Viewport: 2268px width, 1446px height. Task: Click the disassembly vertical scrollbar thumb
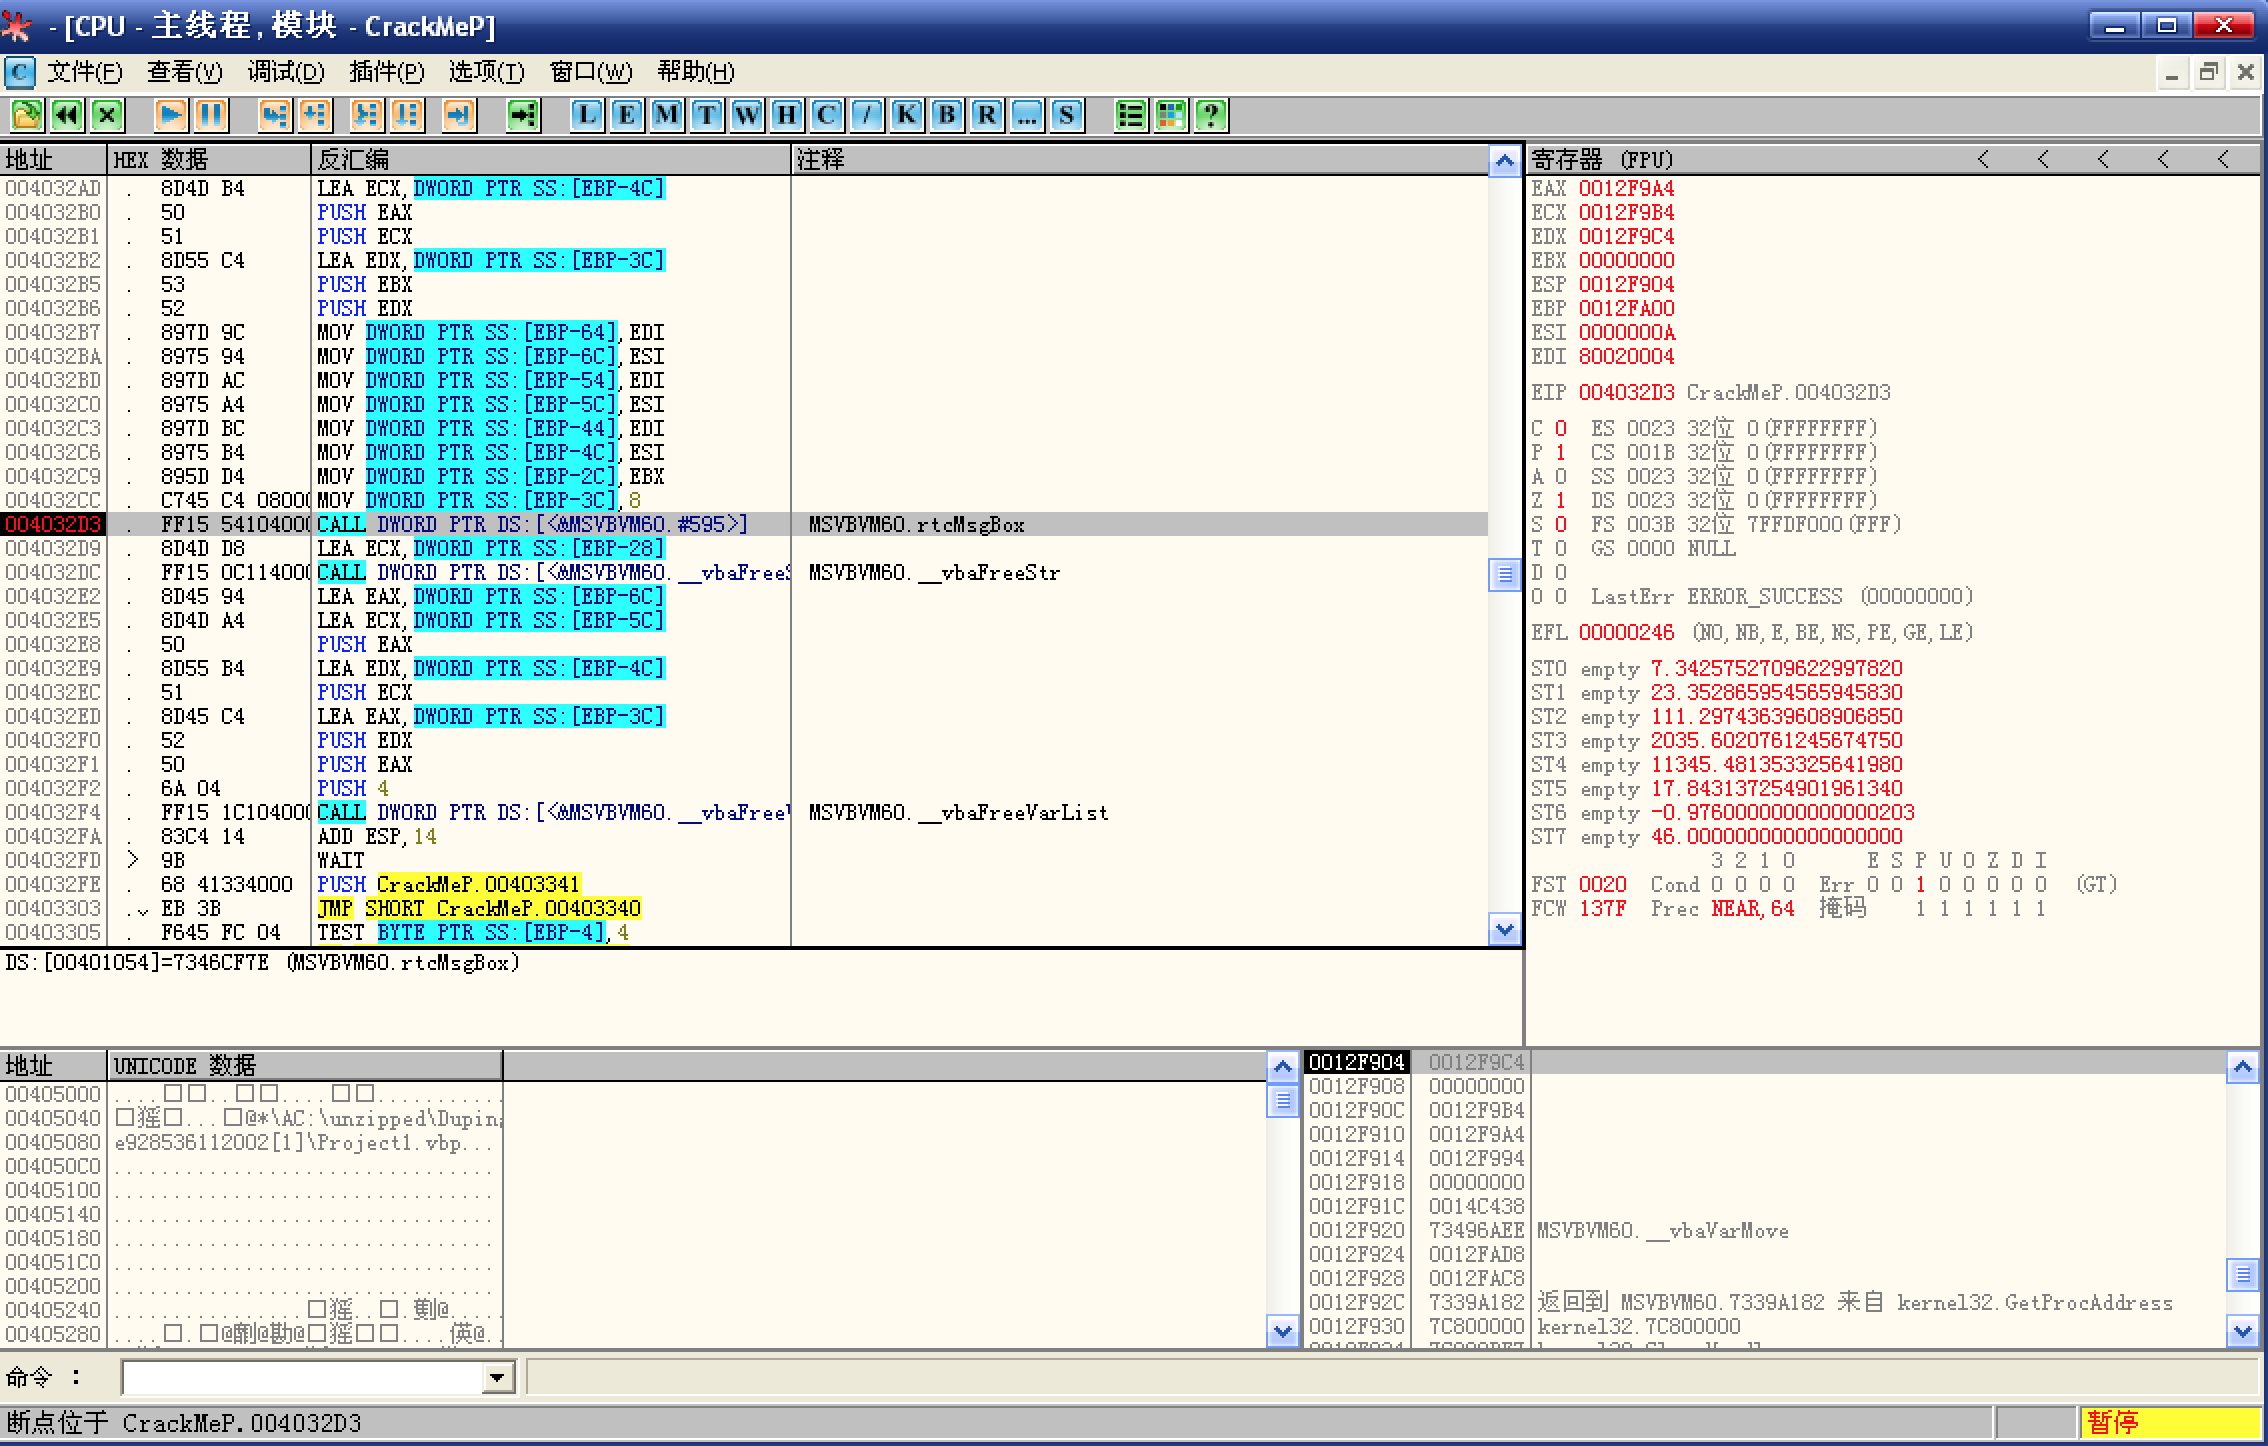click(x=1504, y=574)
